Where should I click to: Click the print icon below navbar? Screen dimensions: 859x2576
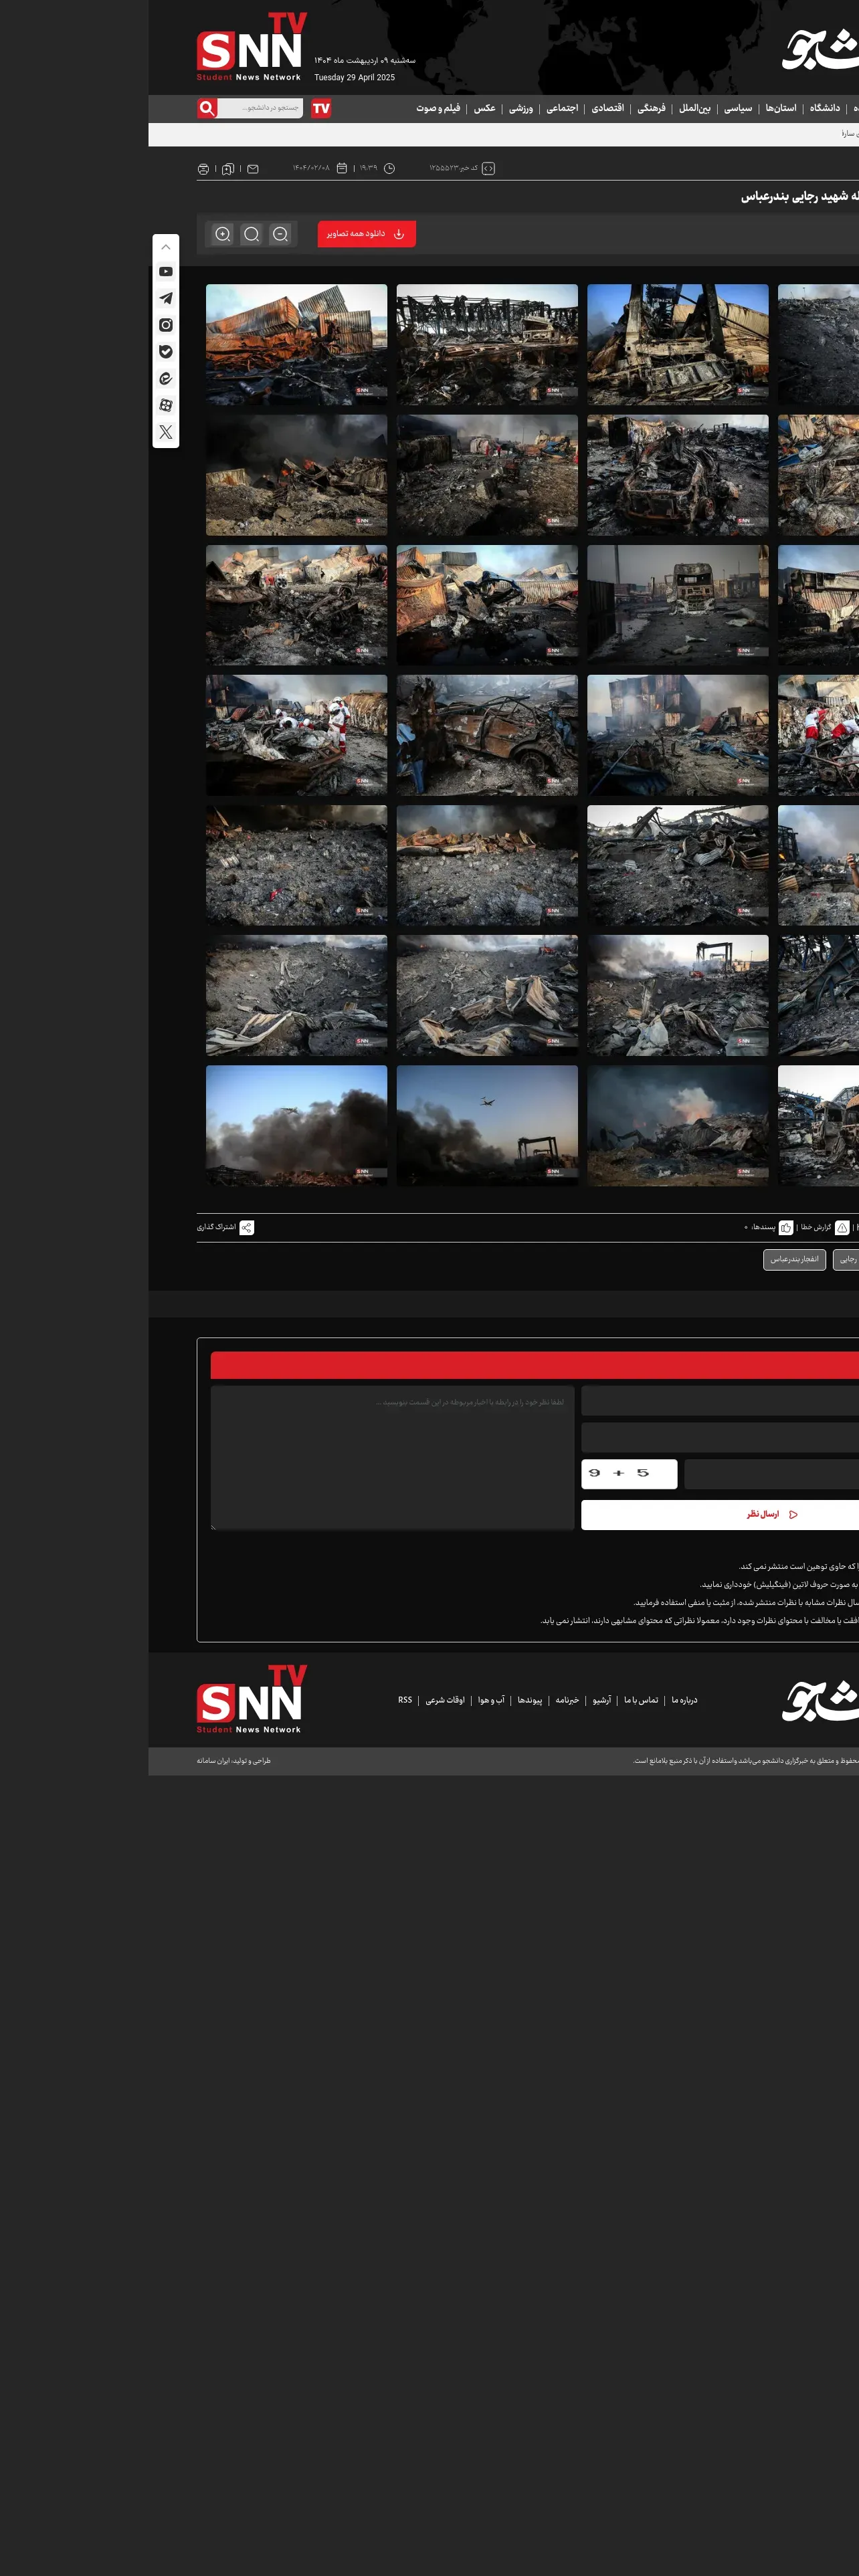point(203,169)
